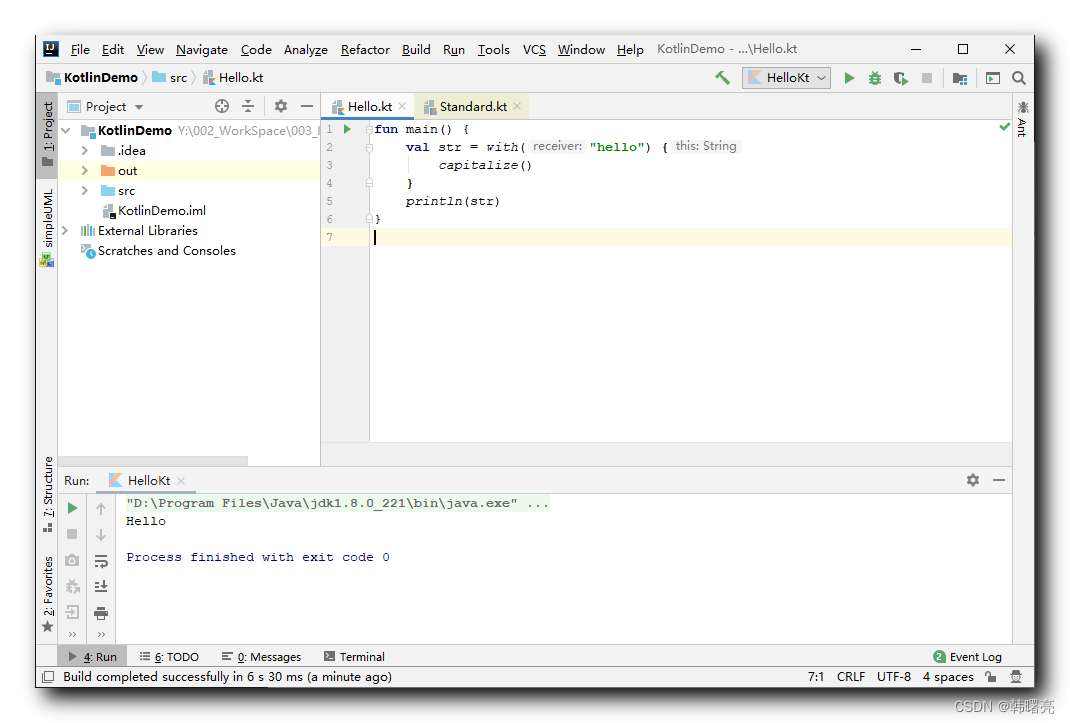Collapse the KotlinDemo root node

pyautogui.click(x=66, y=130)
